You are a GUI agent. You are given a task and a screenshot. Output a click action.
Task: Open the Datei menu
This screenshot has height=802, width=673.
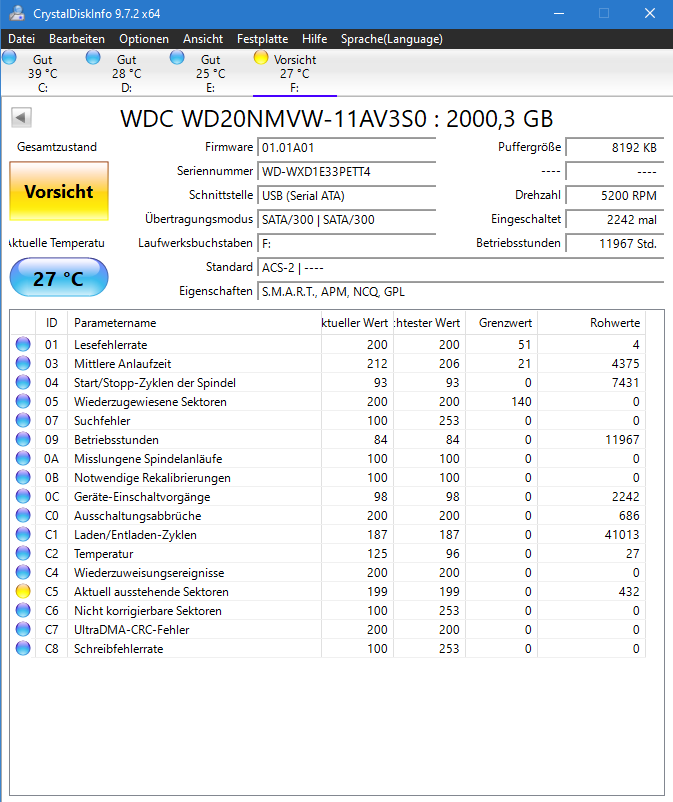click(21, 39)
